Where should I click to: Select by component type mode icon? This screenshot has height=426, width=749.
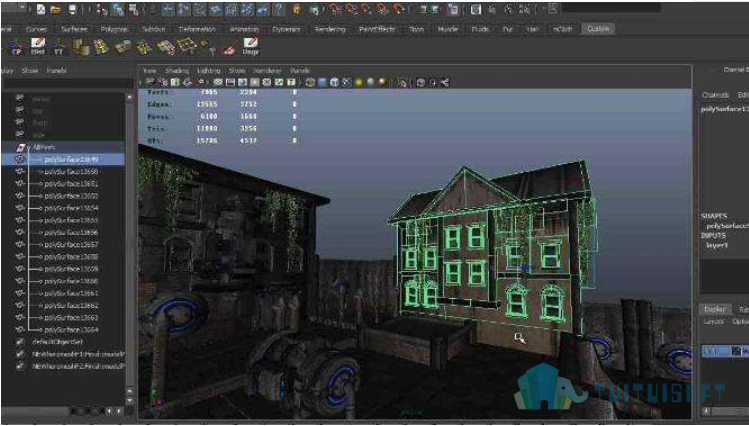133,9
